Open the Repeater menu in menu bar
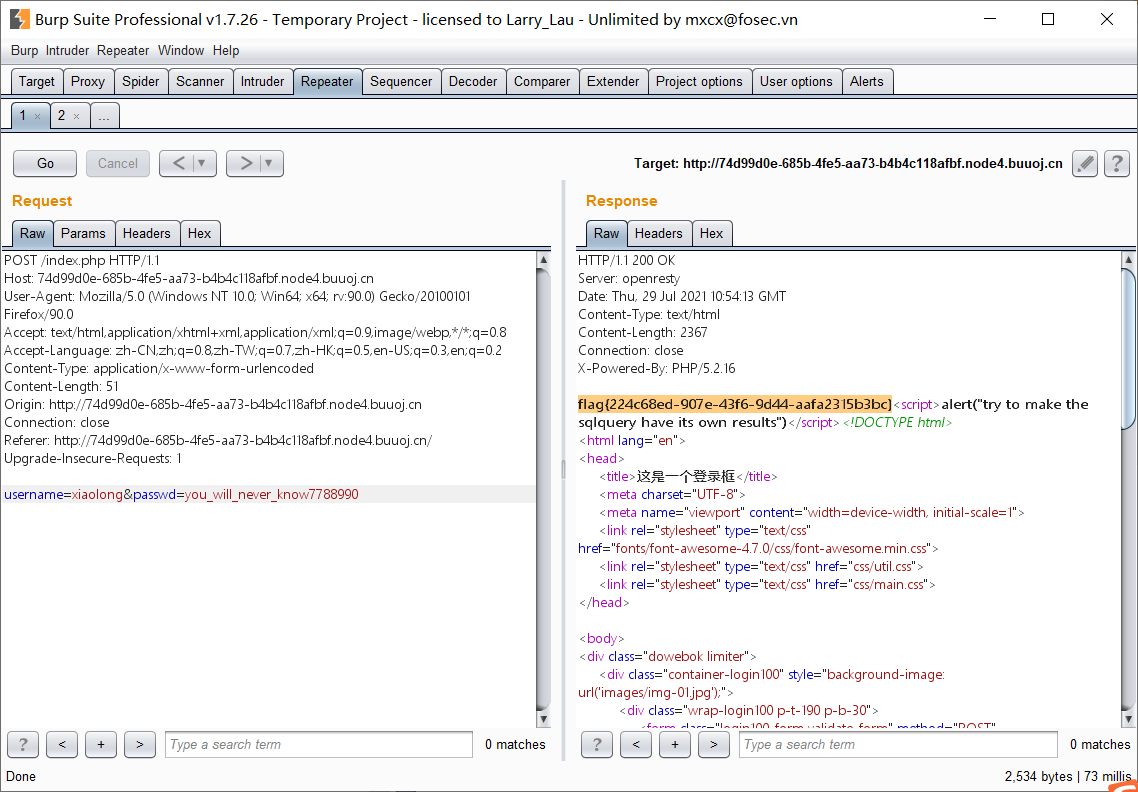 [x=123, y=51]
